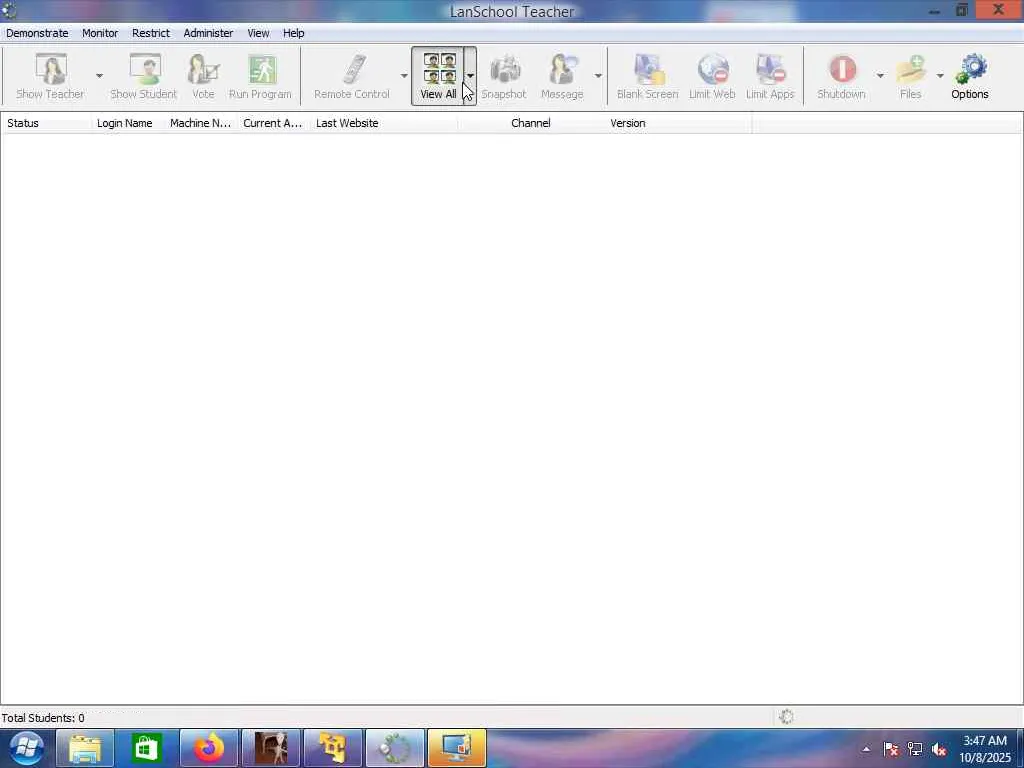Expand the Show Teacher dropdown arrow
The image size is (1024, 768).
point(99,76)
